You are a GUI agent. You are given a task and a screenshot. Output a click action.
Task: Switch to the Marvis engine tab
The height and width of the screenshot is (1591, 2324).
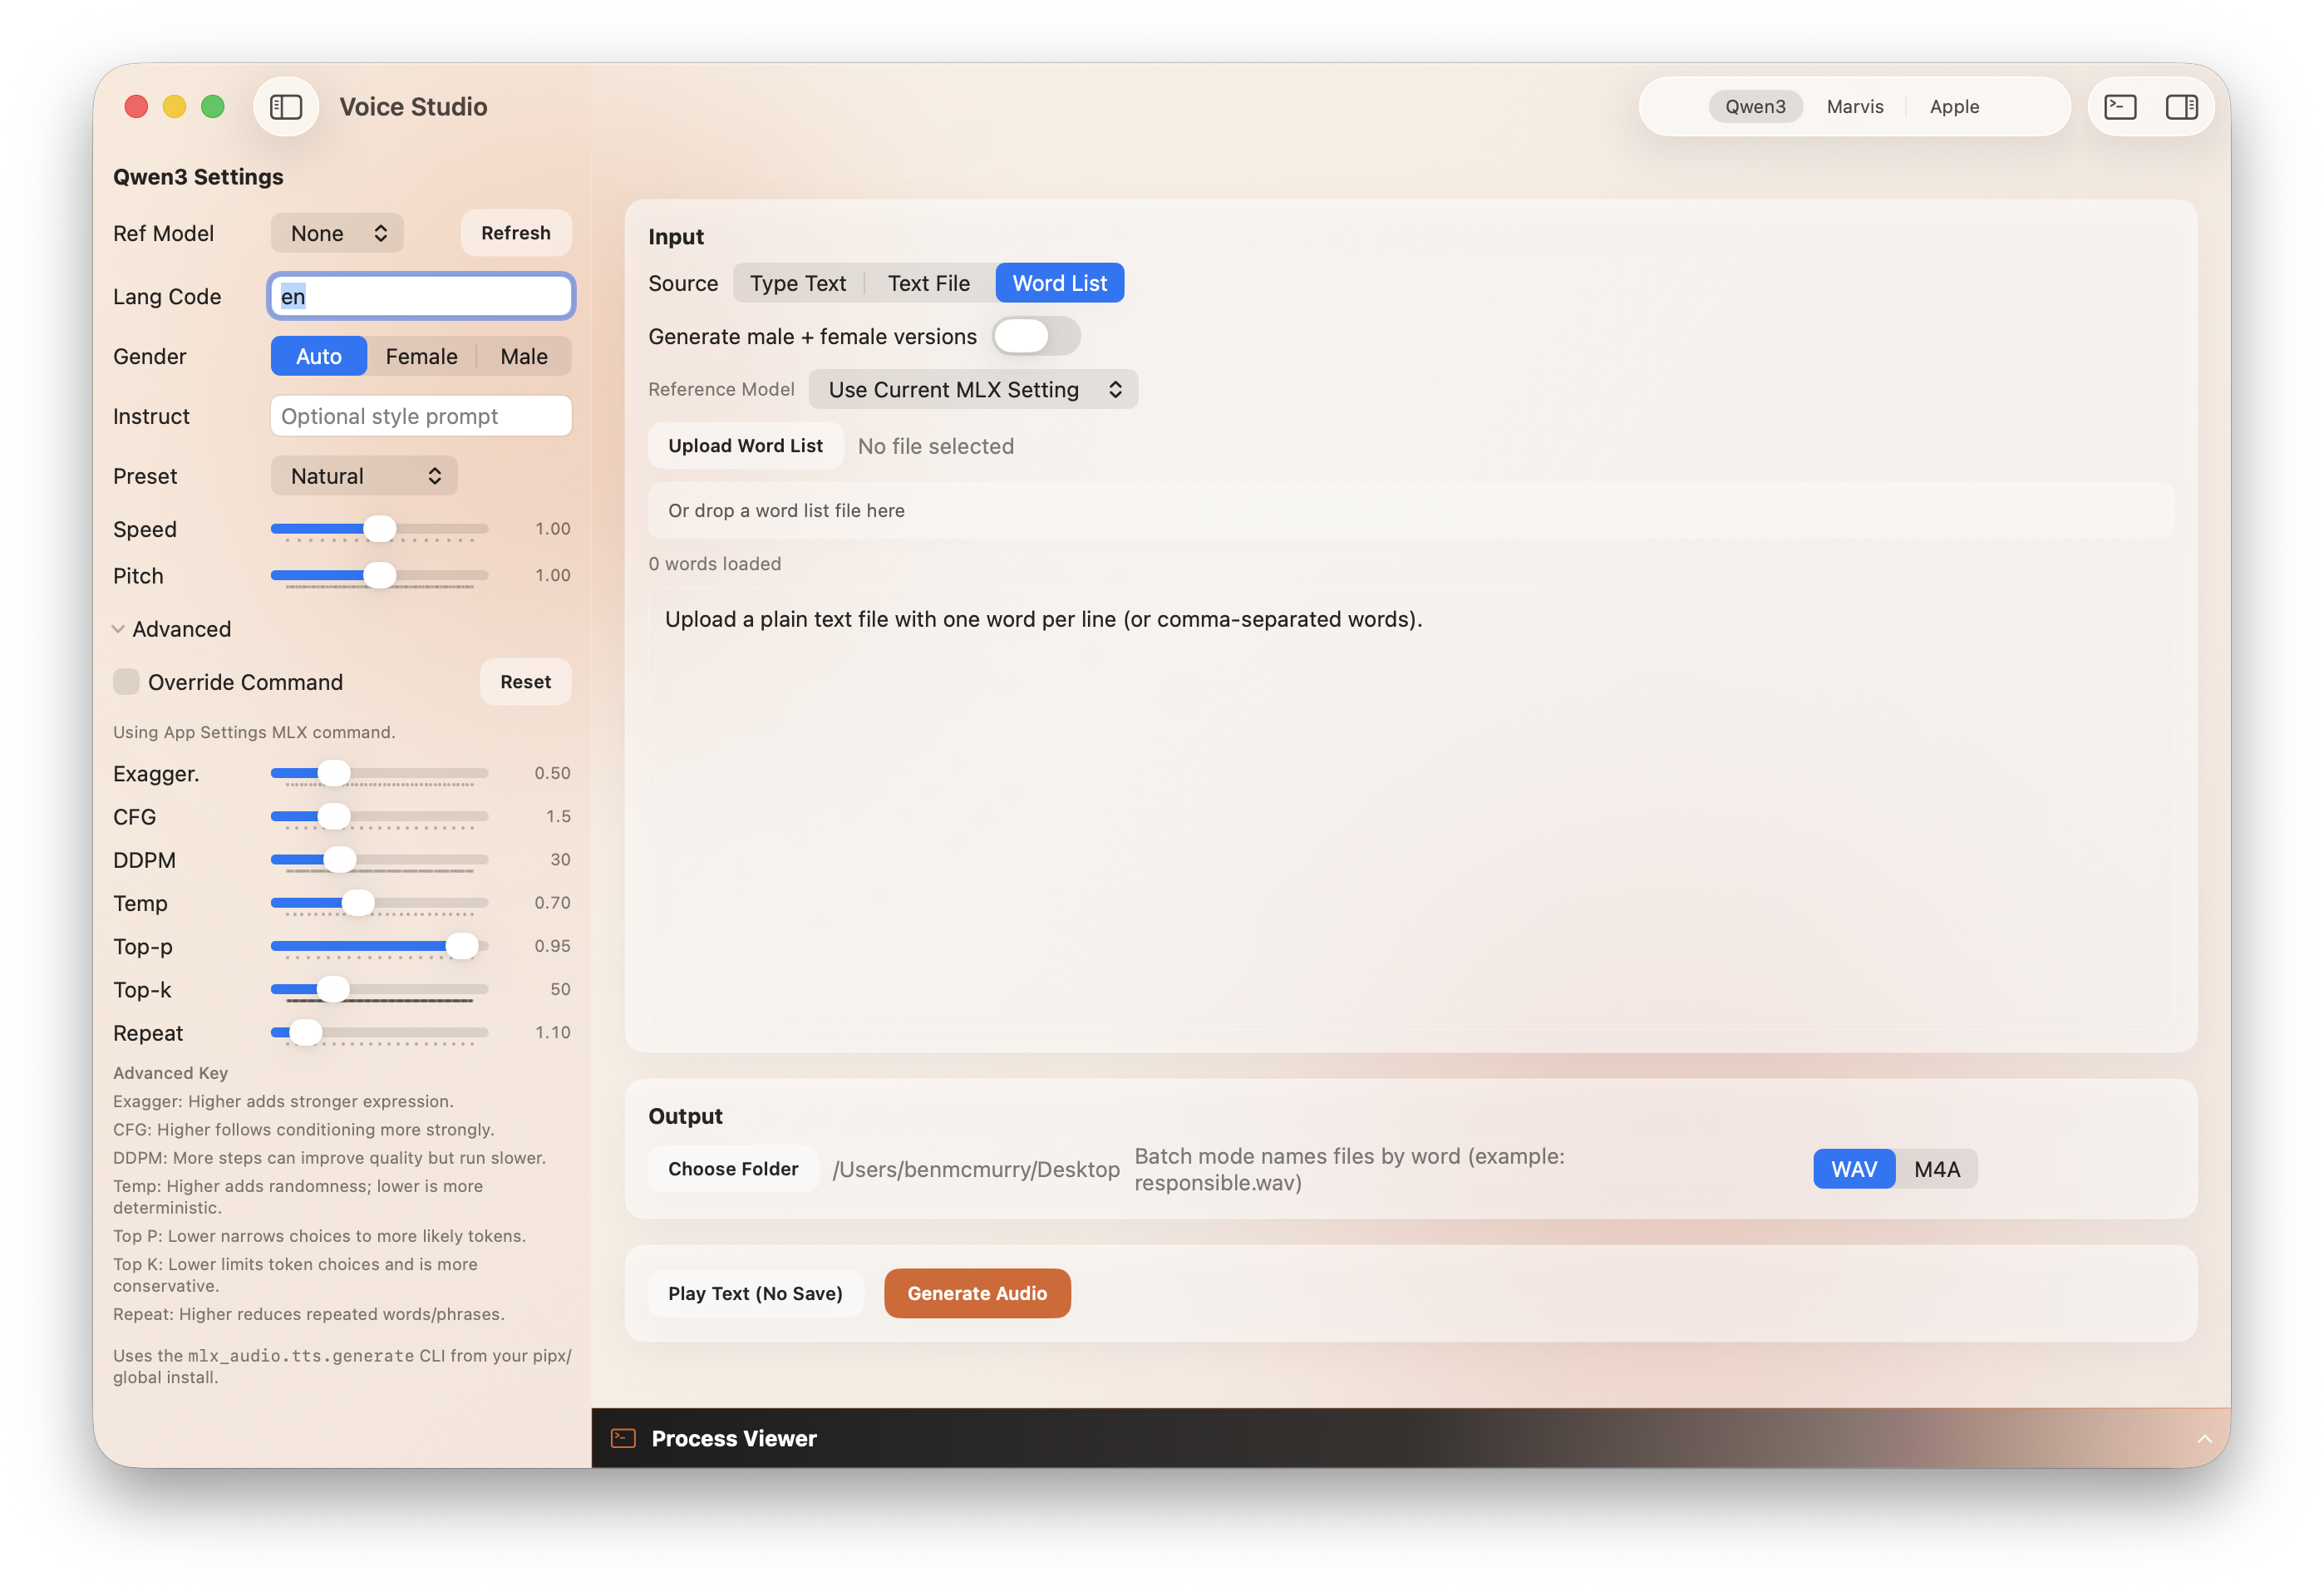1855,107
